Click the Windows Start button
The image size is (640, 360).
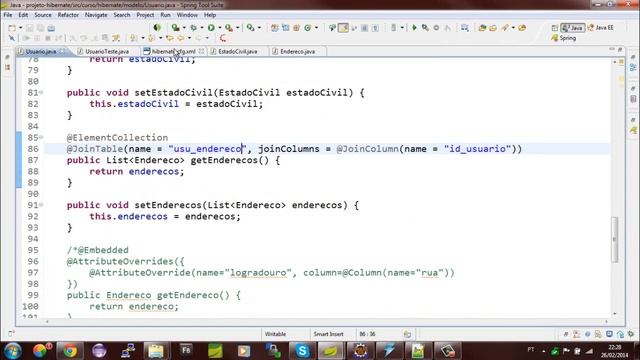(x=13, y=351)
